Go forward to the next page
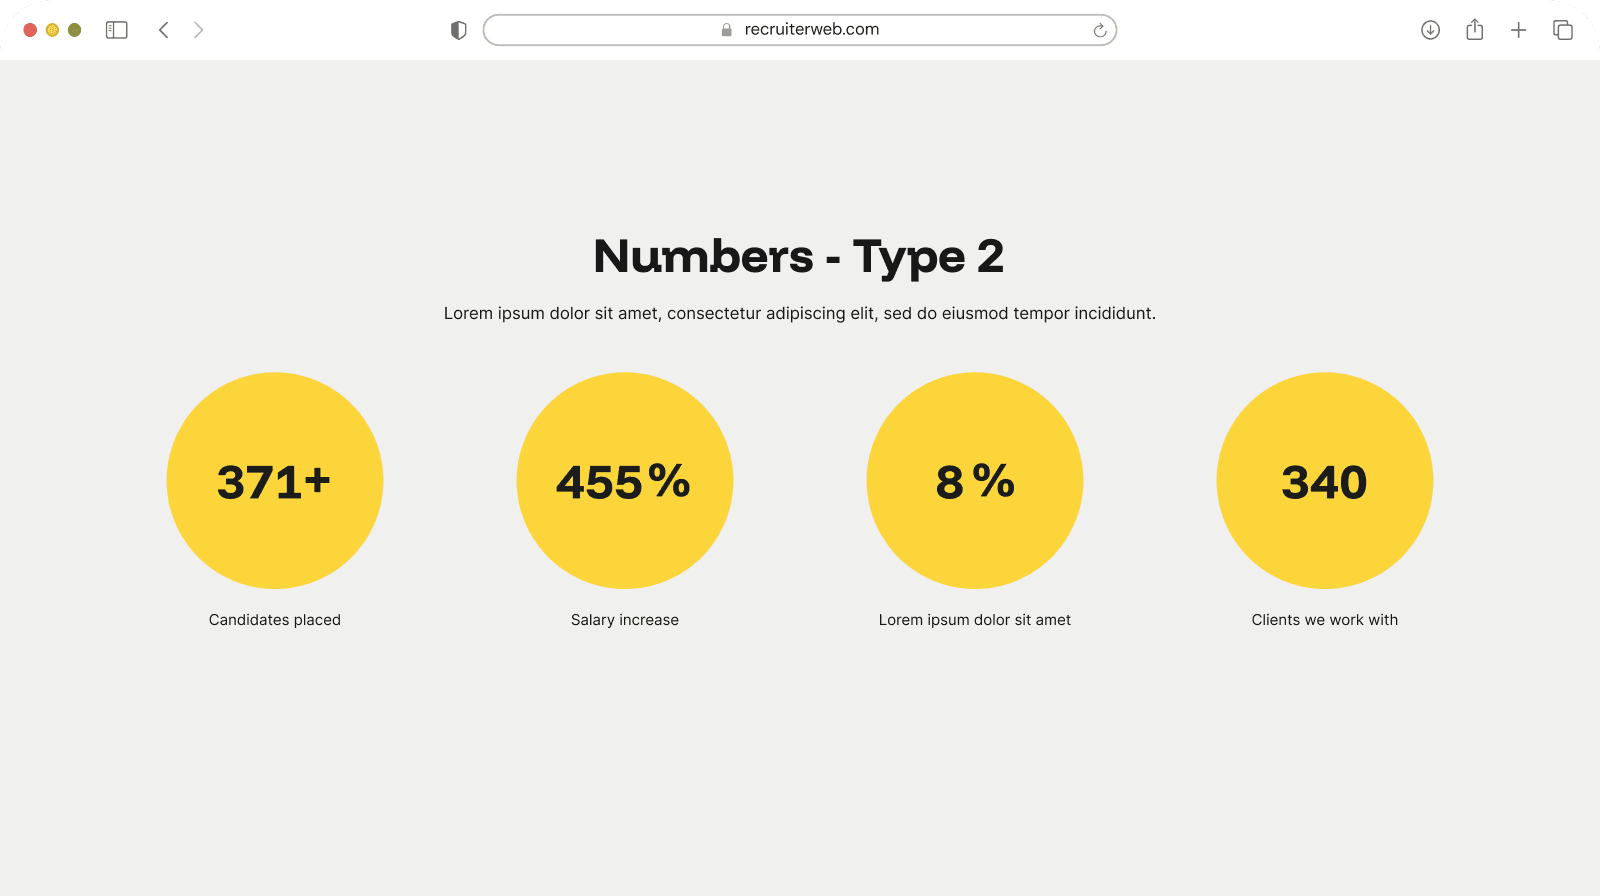 (199, 30)
